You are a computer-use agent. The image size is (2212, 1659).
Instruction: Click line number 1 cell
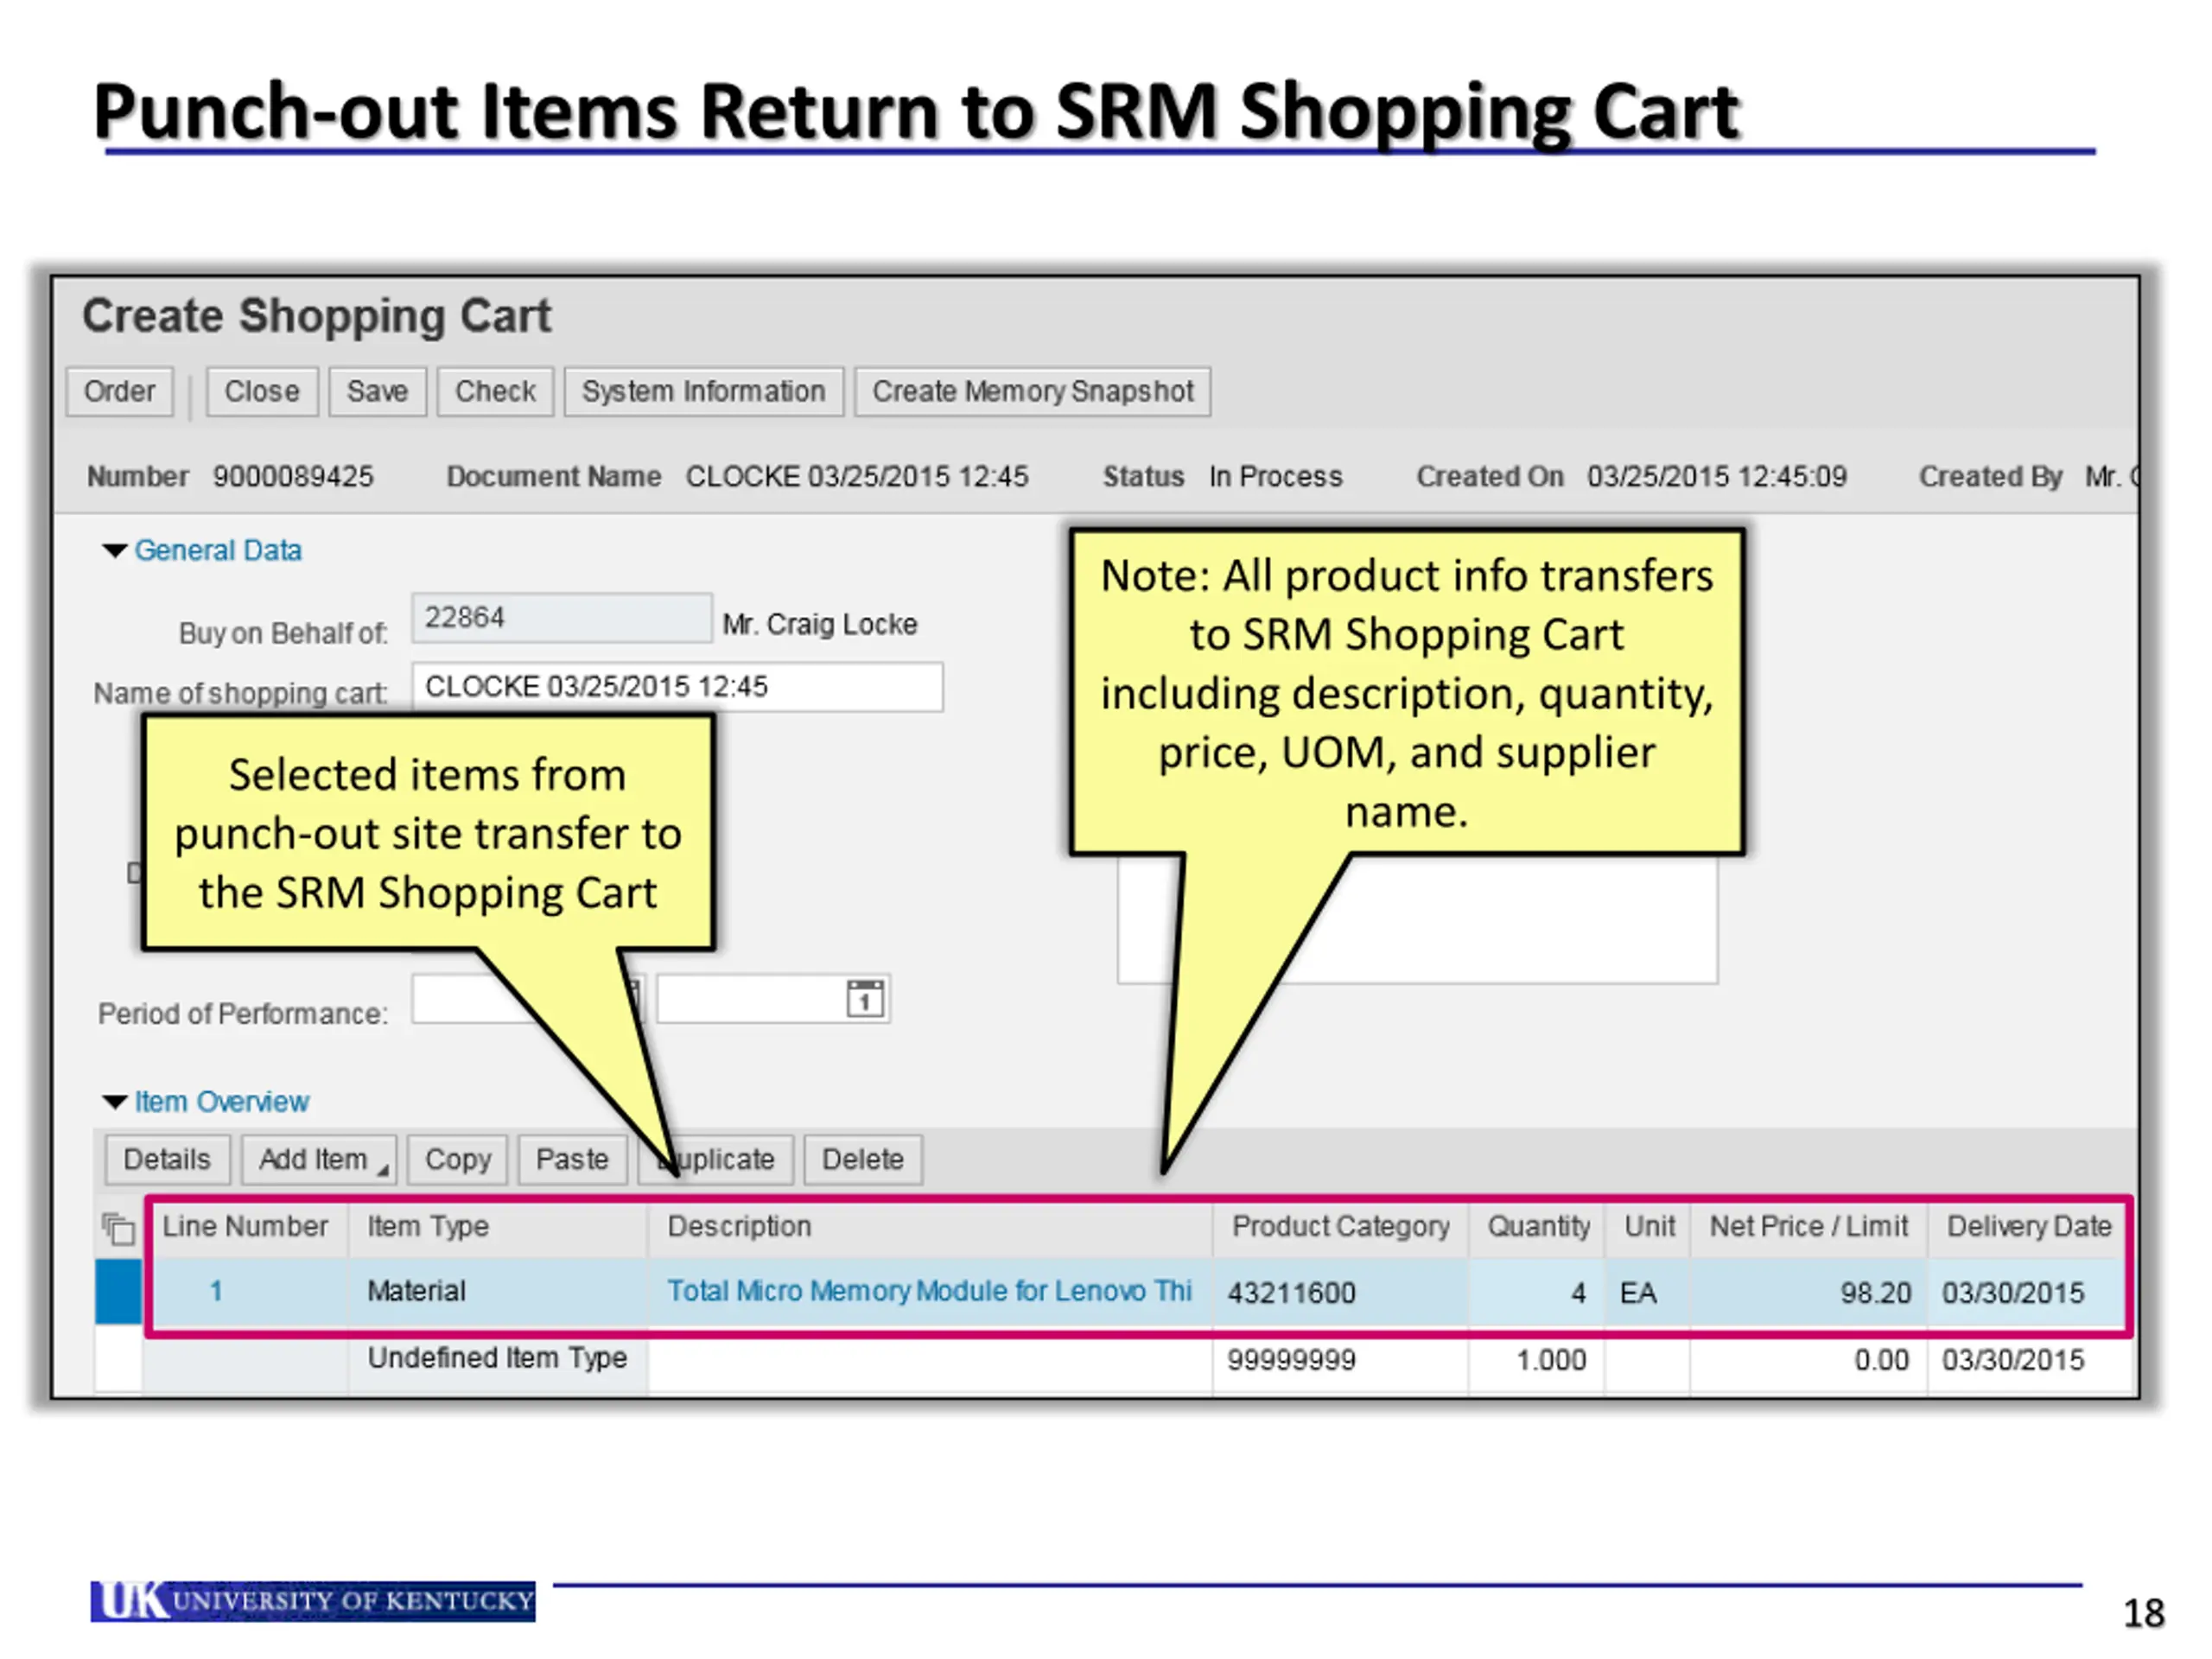pos(245,1291)
